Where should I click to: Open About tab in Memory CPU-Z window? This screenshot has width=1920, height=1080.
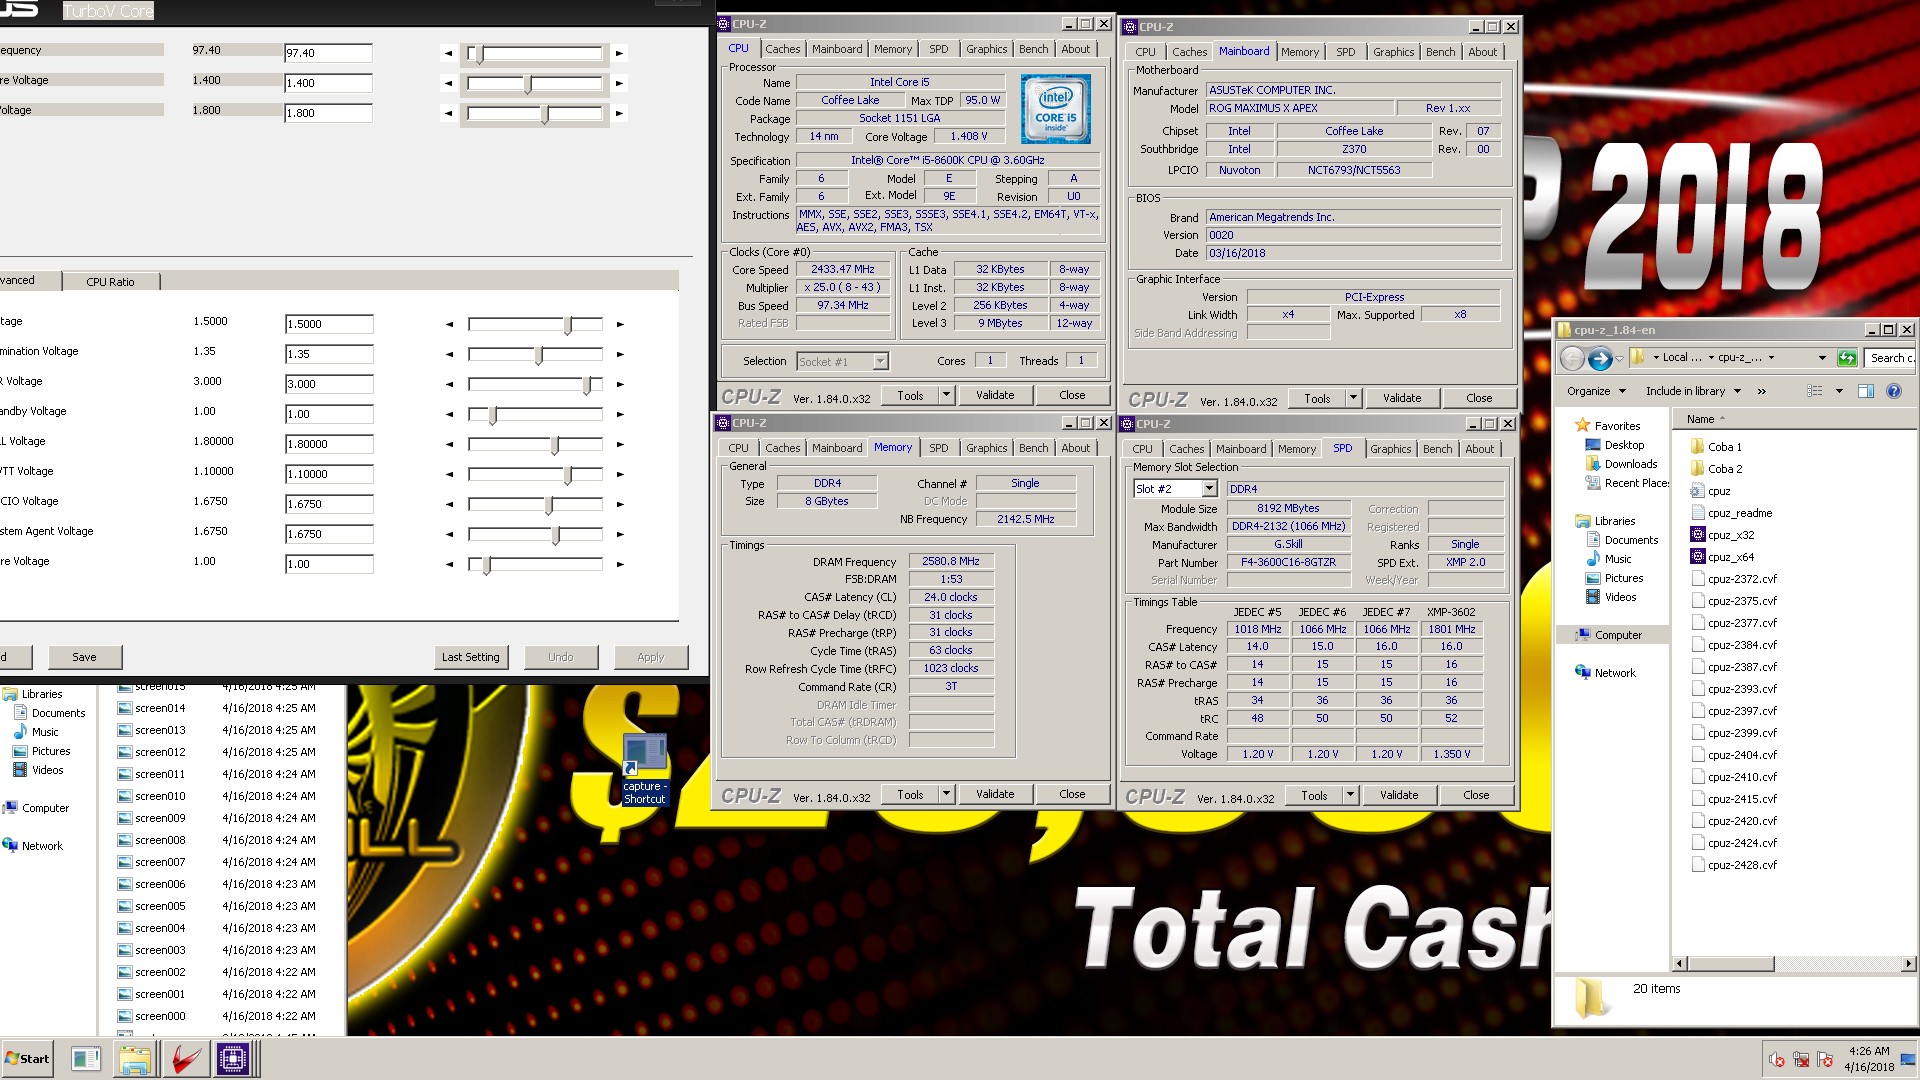coord(1075,448)
